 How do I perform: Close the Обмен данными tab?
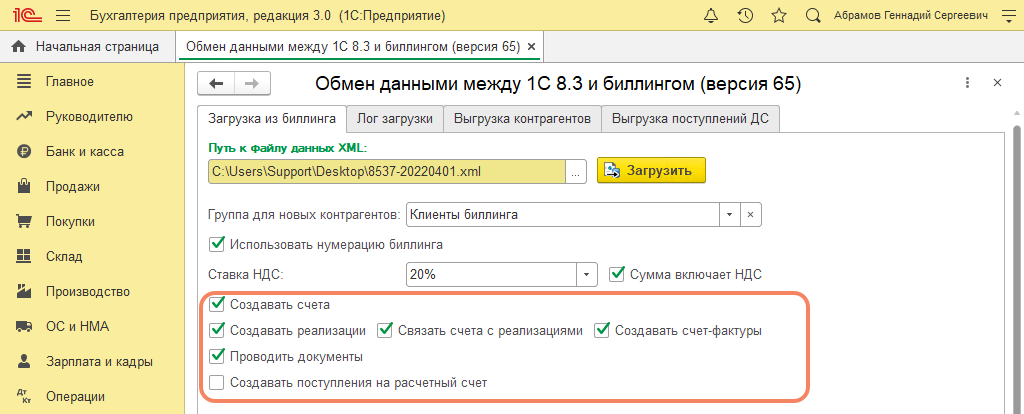(x=531, y=47)
